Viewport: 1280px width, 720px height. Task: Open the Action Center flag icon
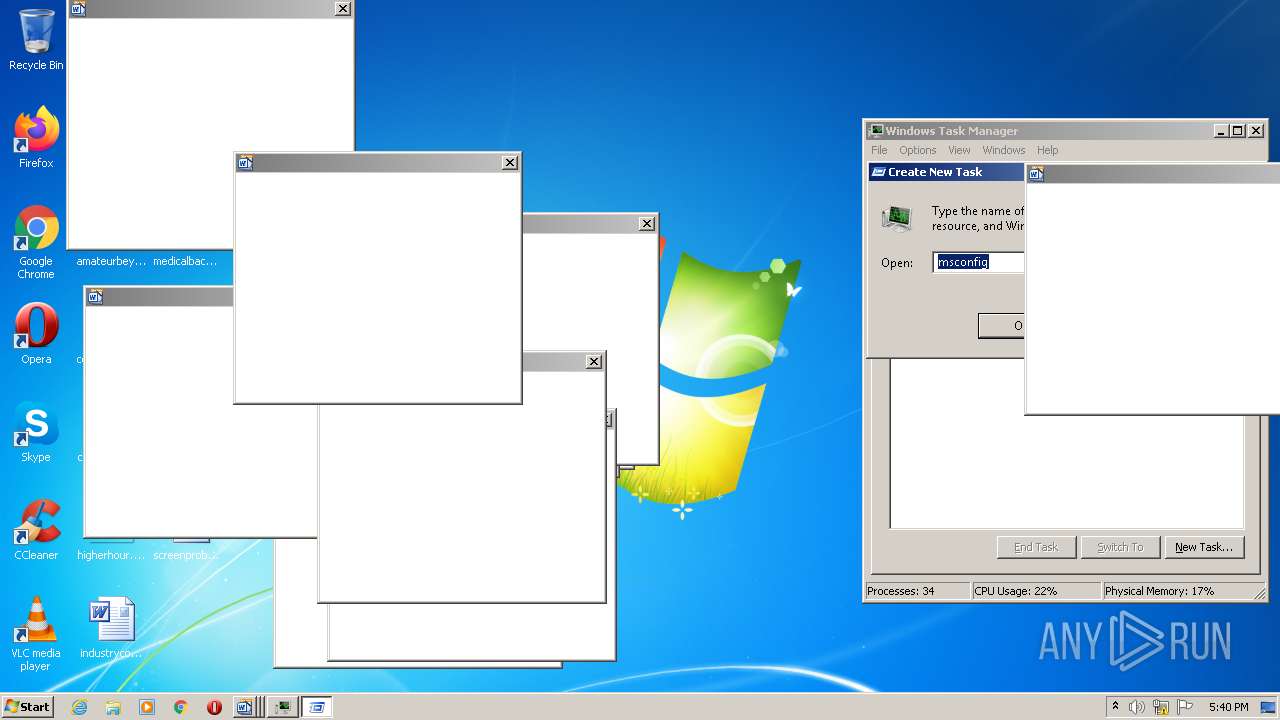(x=1185, y=707)
